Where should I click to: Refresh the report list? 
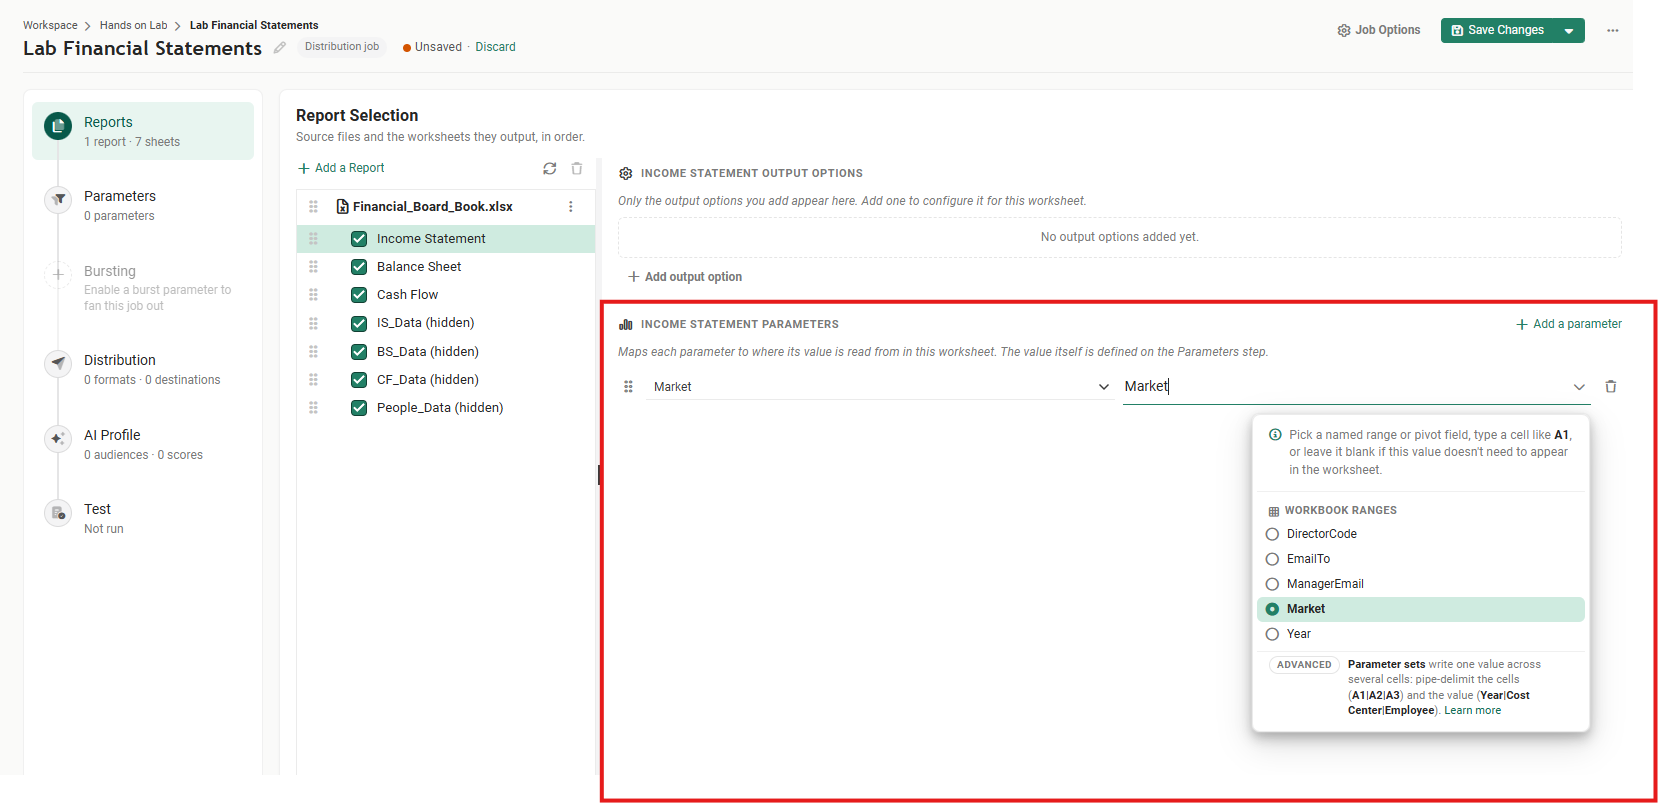point(550,168)
